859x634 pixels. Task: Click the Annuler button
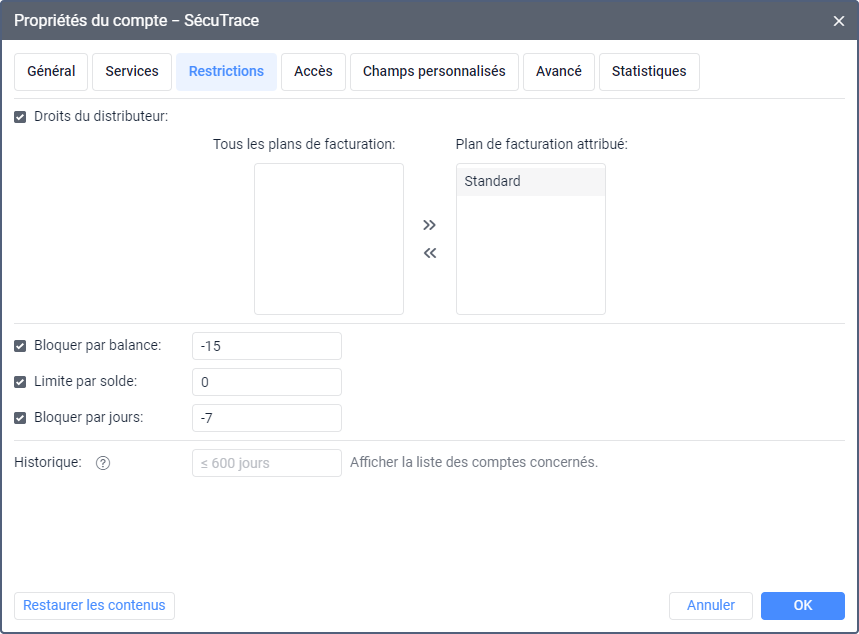[x=711, y=606]
